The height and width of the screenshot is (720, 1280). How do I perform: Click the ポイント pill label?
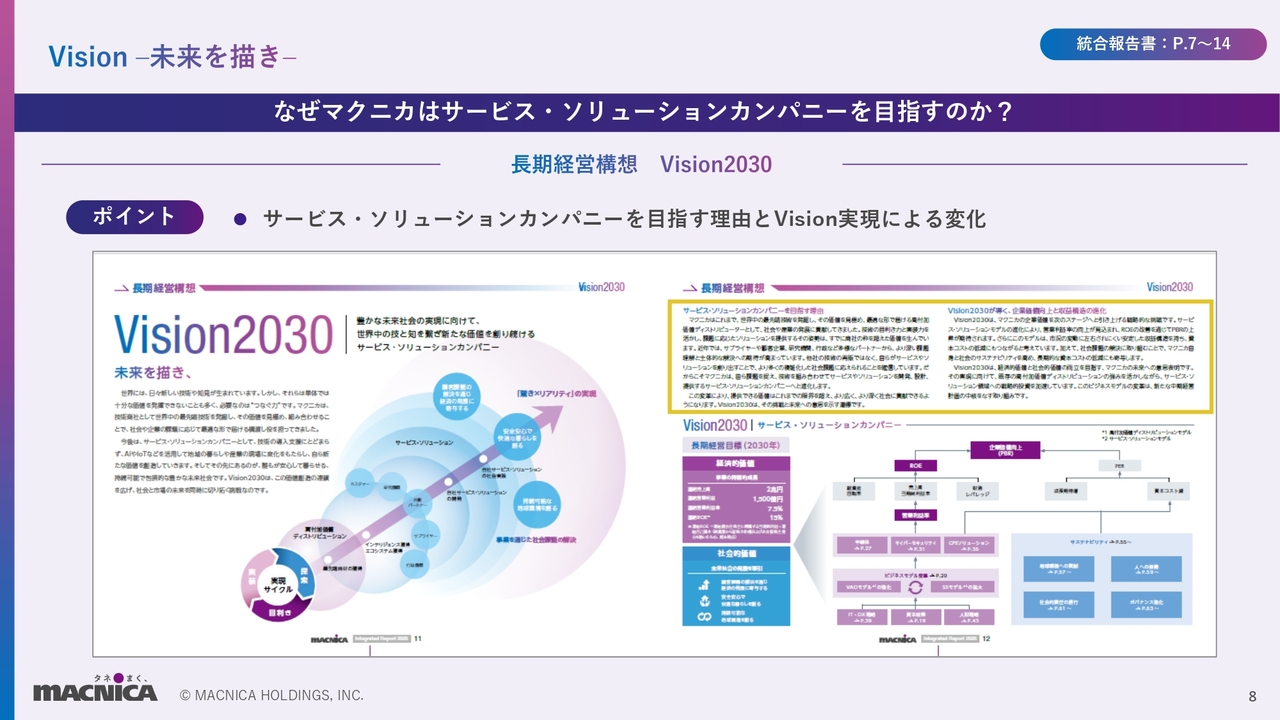134,216
